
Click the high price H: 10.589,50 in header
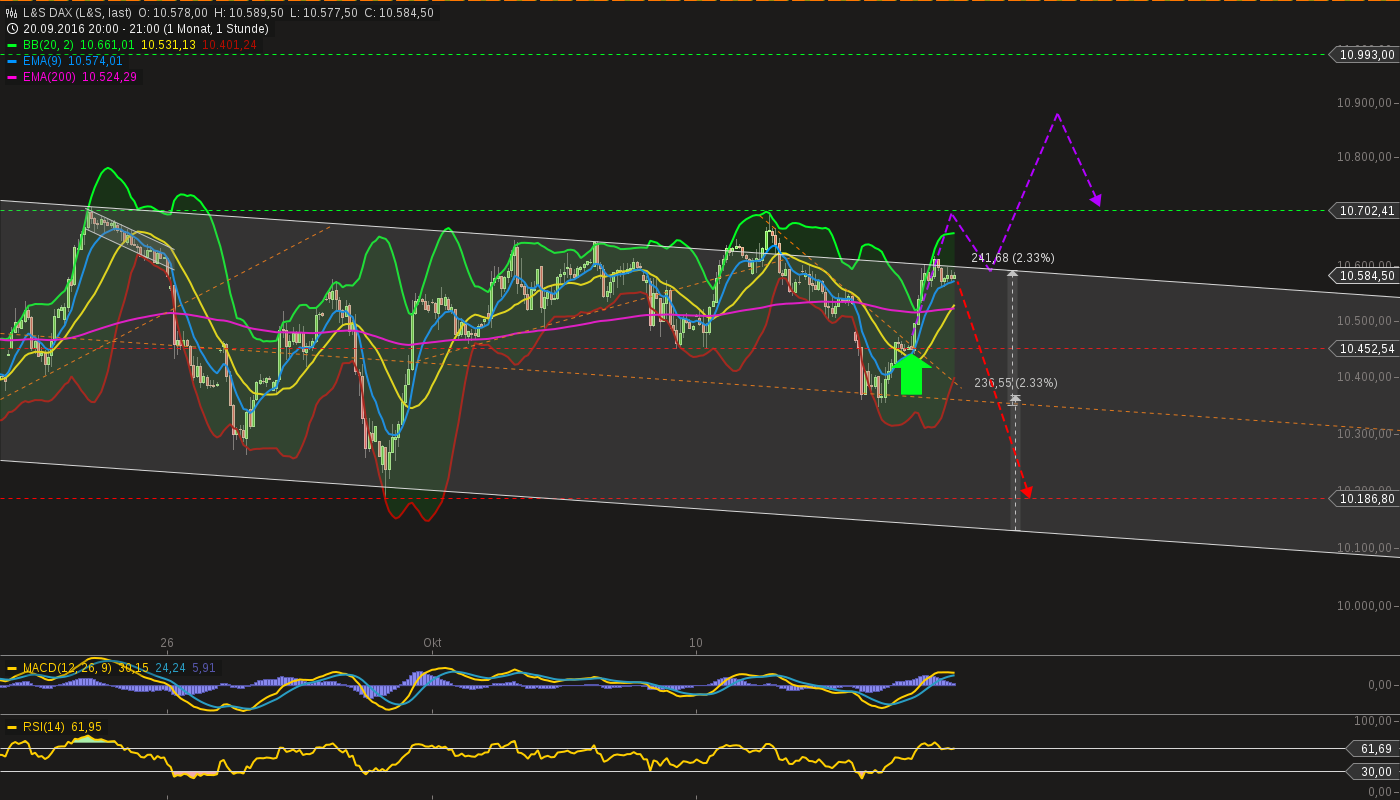coord(249,13)
